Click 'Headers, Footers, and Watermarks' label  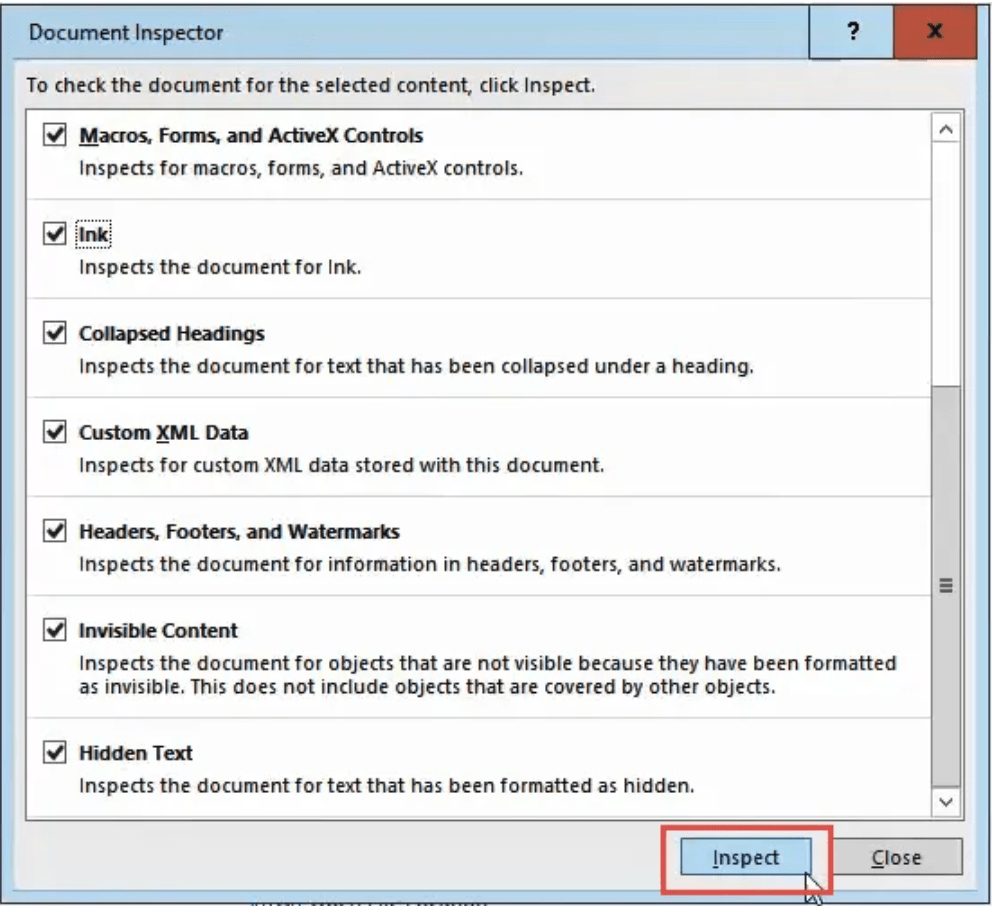(239, 531)
